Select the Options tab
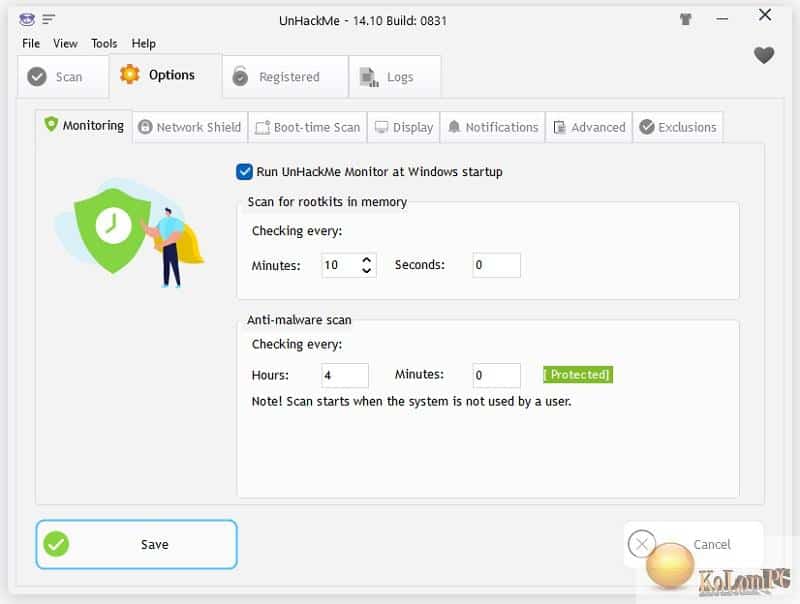 click(166, 75)
